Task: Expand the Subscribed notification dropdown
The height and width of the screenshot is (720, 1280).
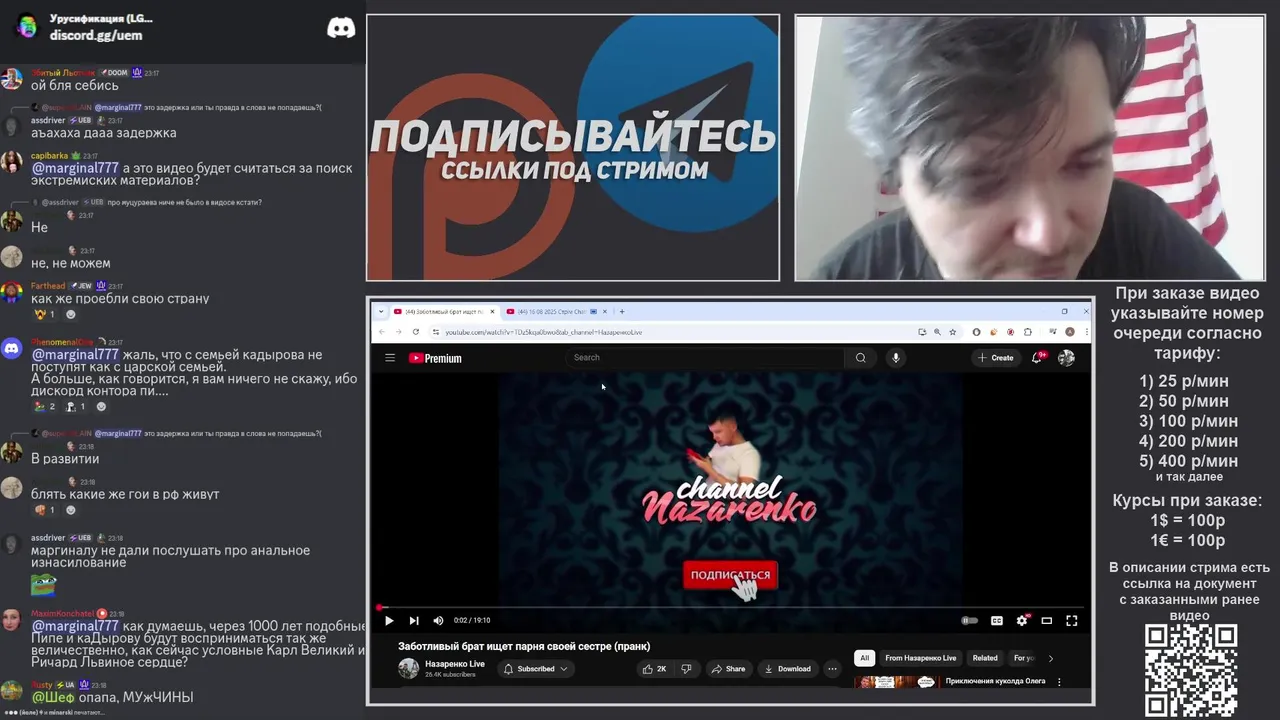Action: tap(536, 669)
